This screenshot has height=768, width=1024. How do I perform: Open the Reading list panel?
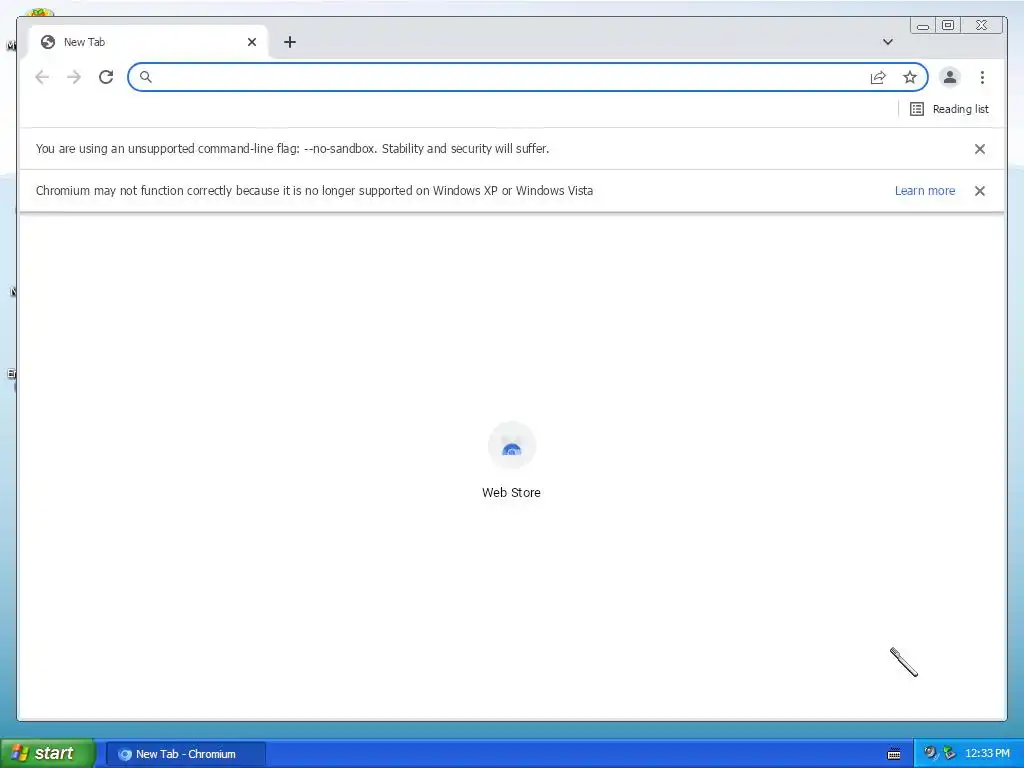pos(950,109)
